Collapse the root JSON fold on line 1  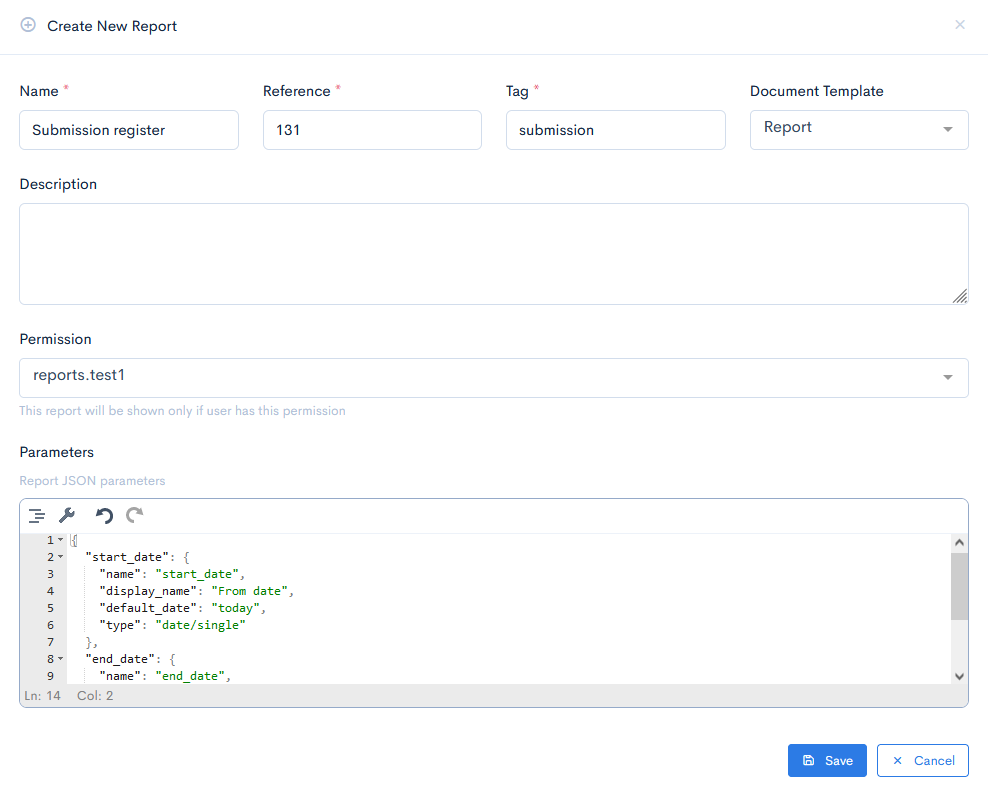click(59, 539)
